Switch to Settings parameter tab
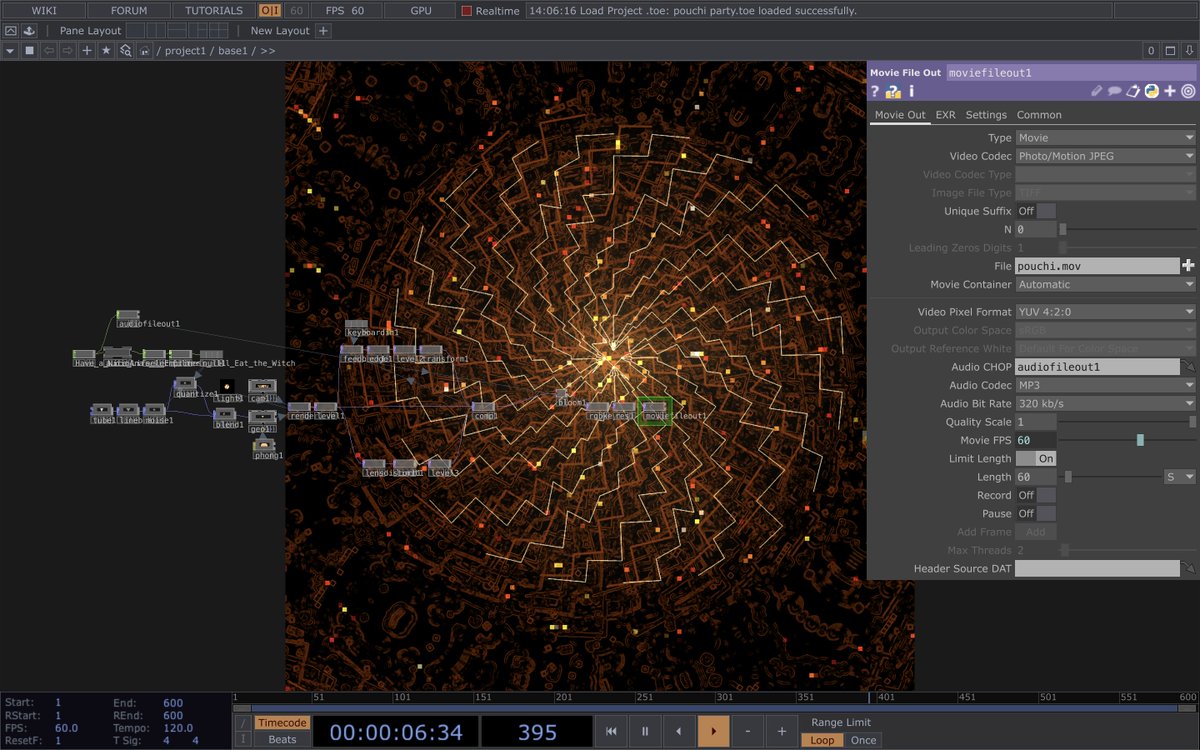 (x=986, y=115)
